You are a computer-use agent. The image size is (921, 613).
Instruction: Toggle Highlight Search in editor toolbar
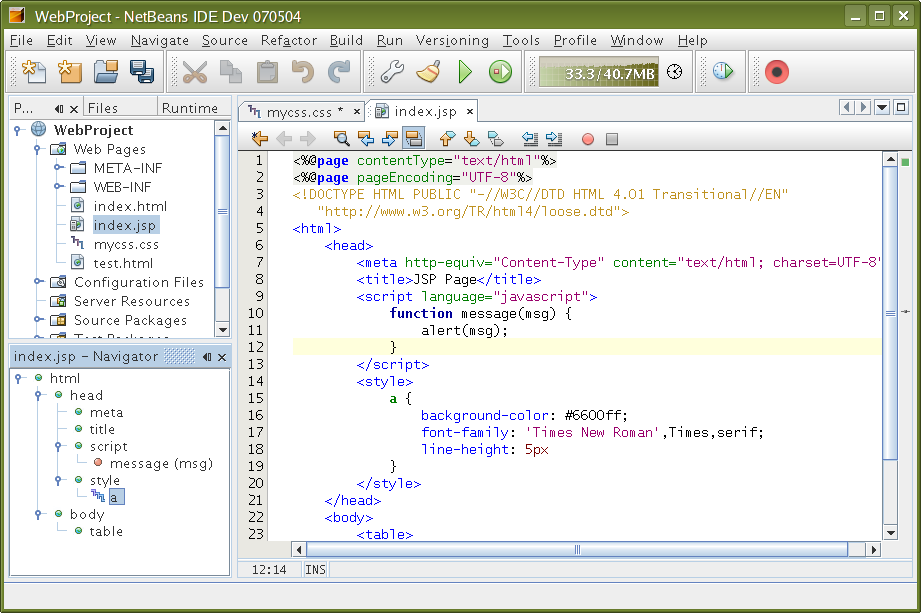point(414,139)
